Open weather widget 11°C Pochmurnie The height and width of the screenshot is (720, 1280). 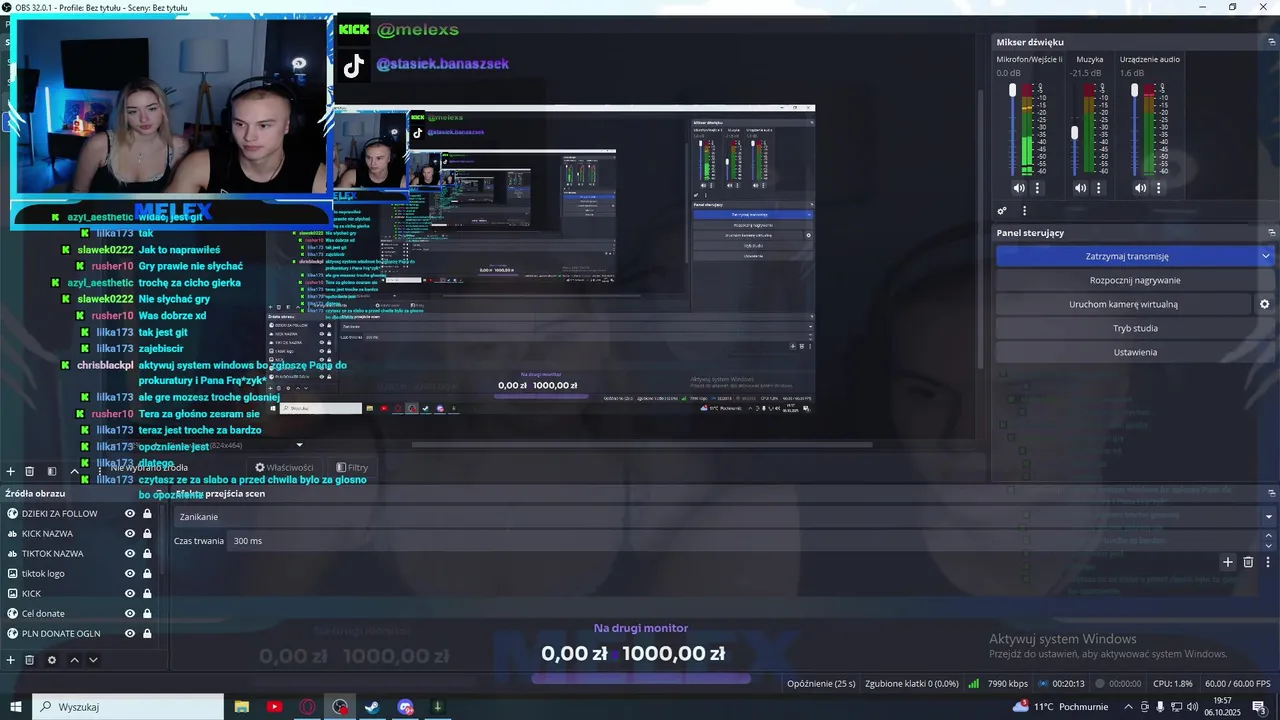(1060, 707)
